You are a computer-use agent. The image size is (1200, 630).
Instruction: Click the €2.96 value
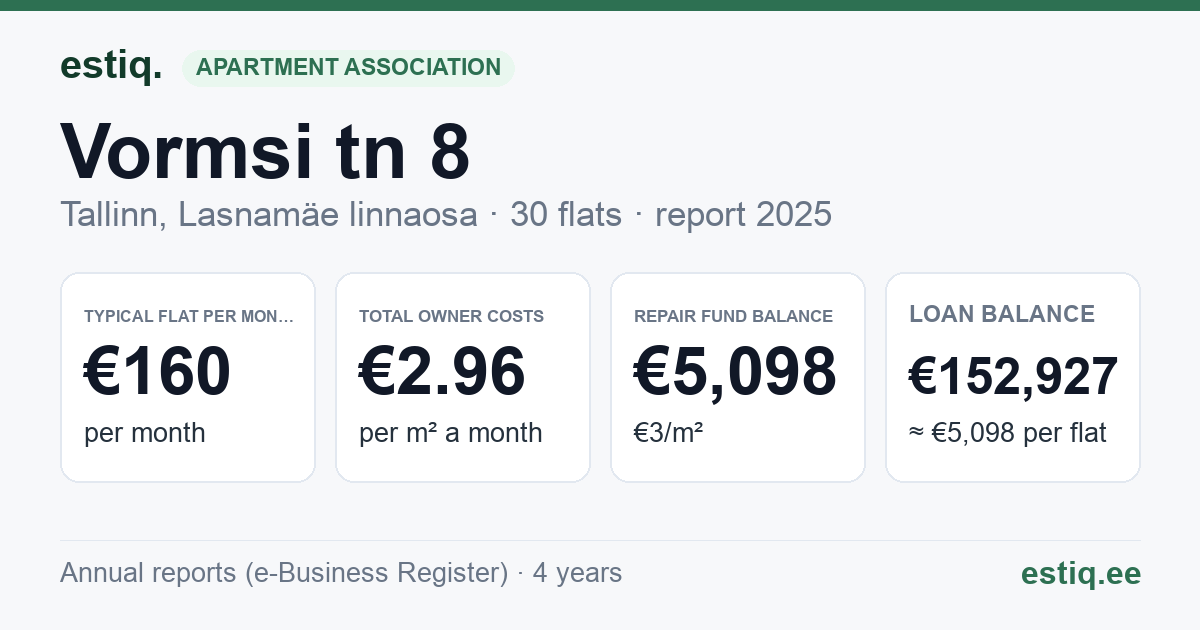point(442,371)
